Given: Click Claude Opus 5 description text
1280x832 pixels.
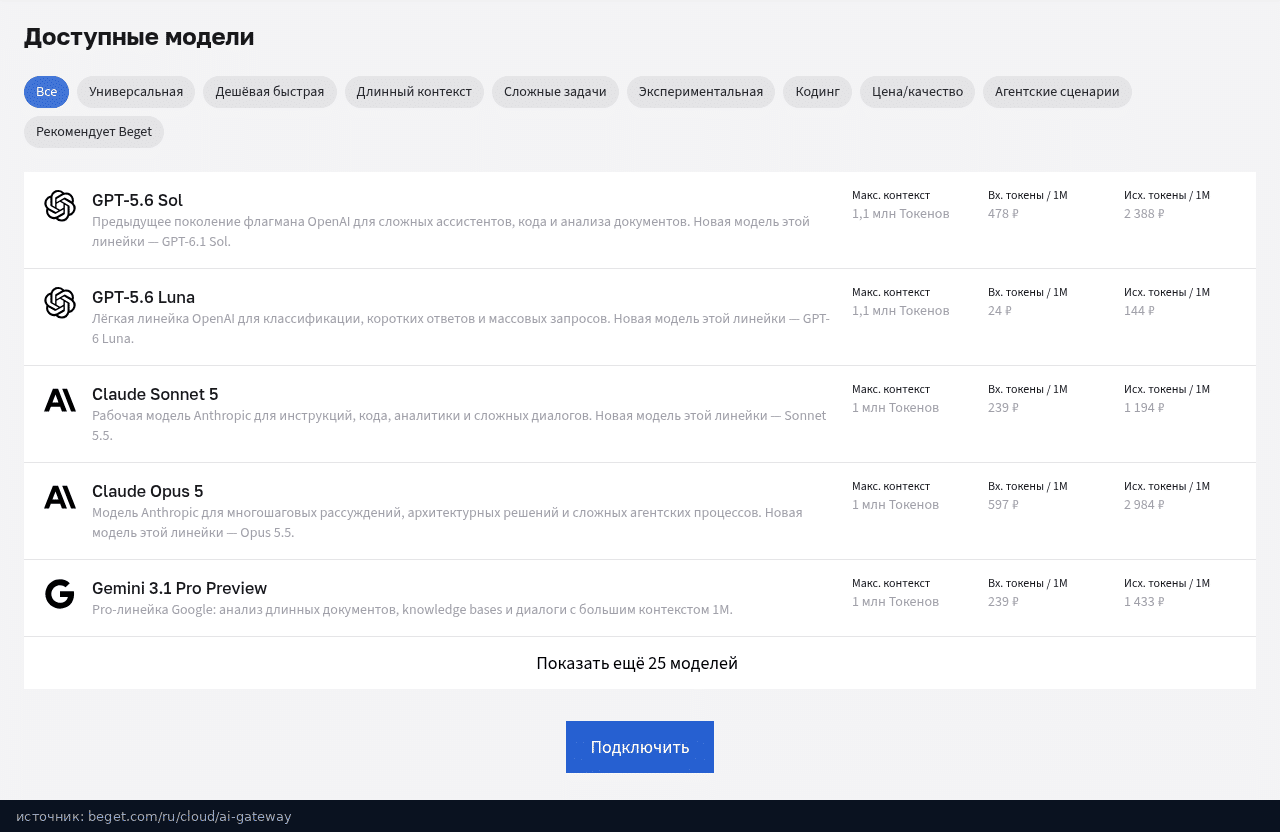Looking at the screenshot, I should coord(447,522).
